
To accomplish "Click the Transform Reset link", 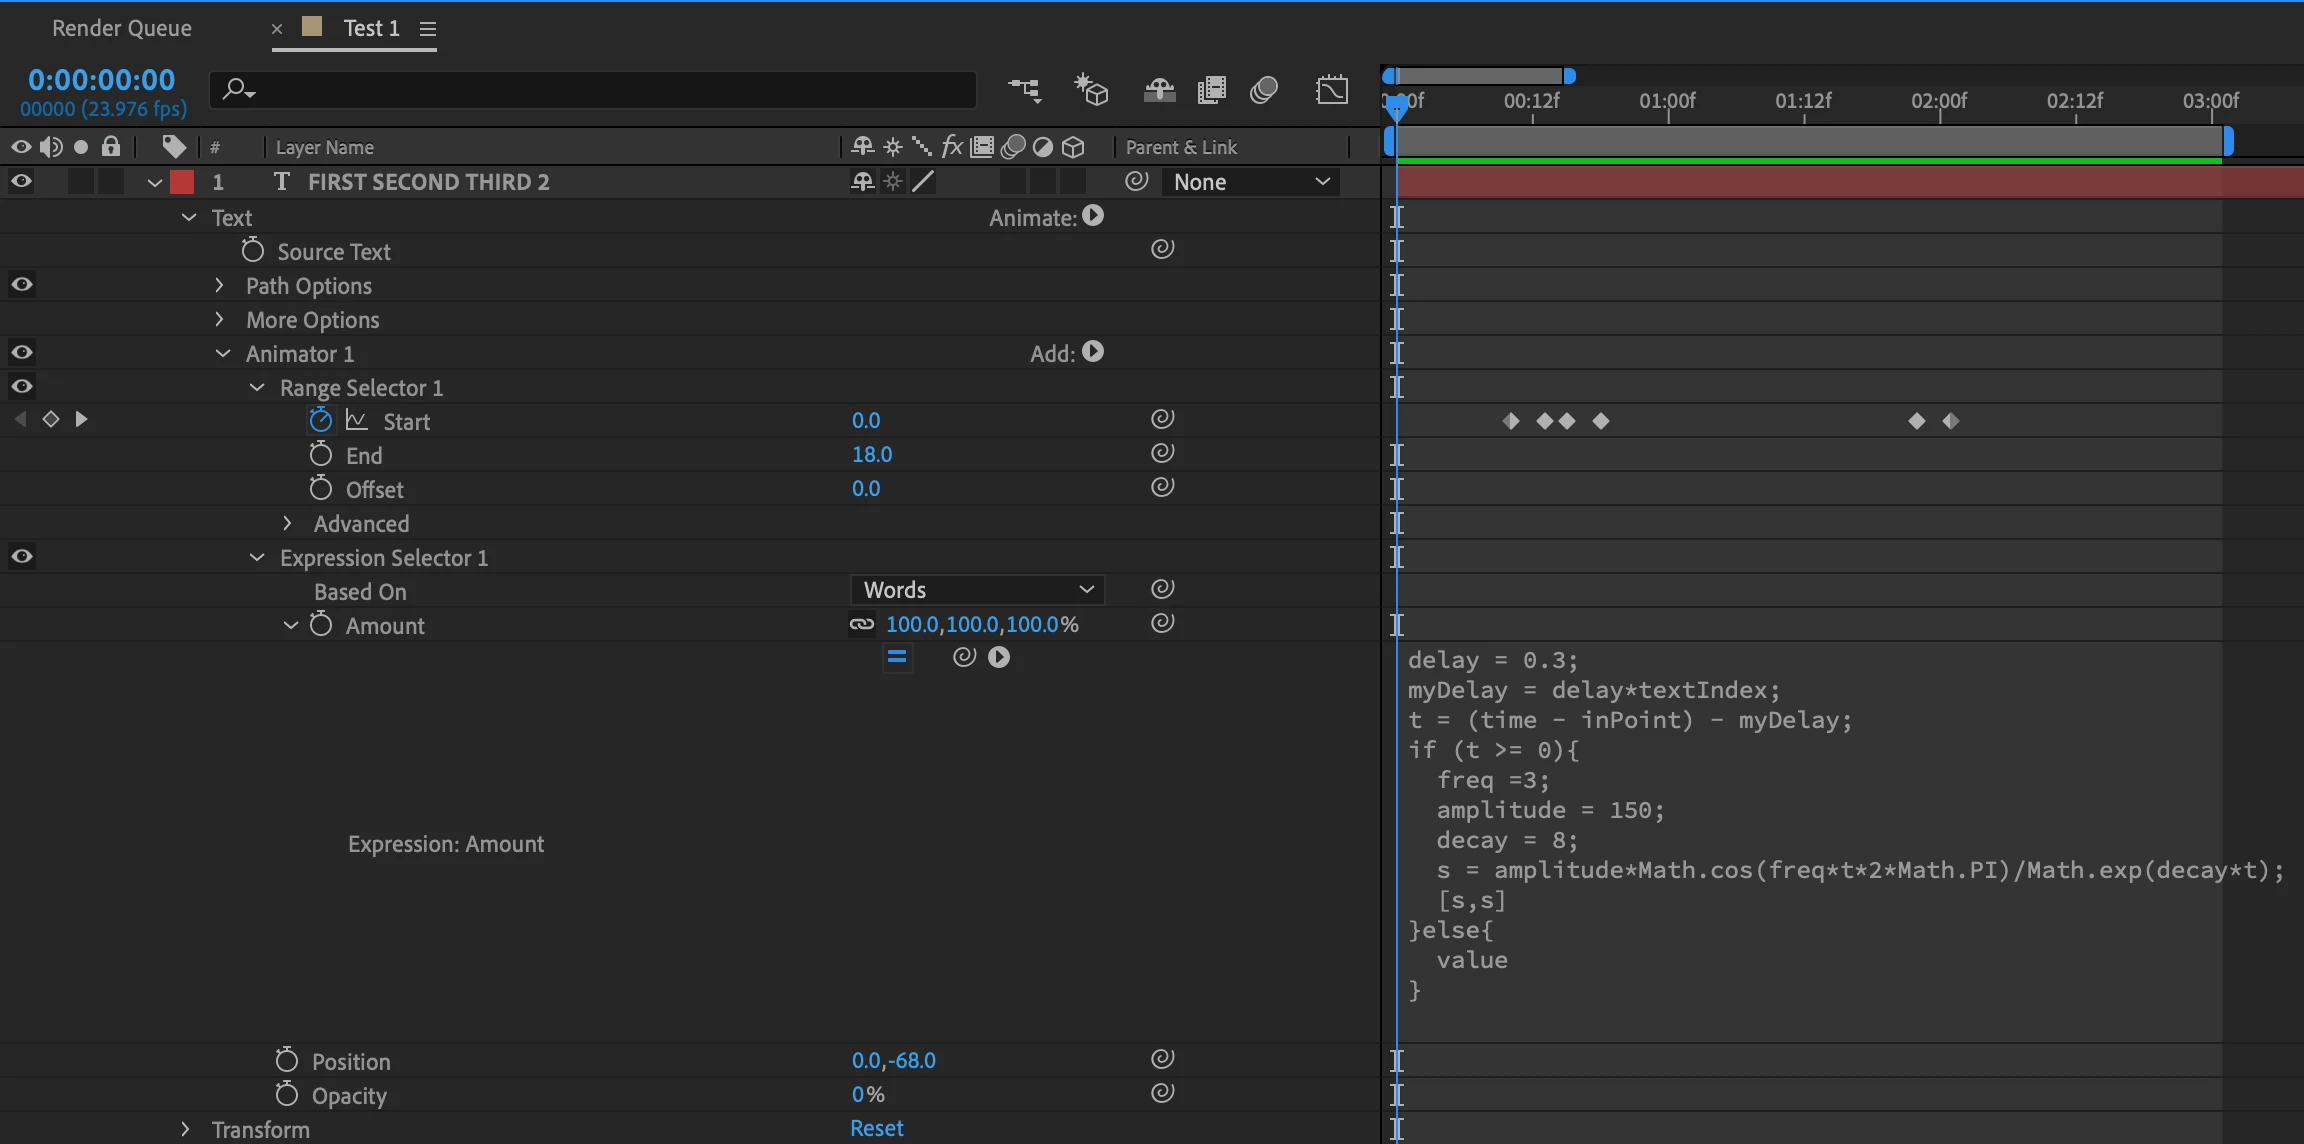I will 876,1128.
